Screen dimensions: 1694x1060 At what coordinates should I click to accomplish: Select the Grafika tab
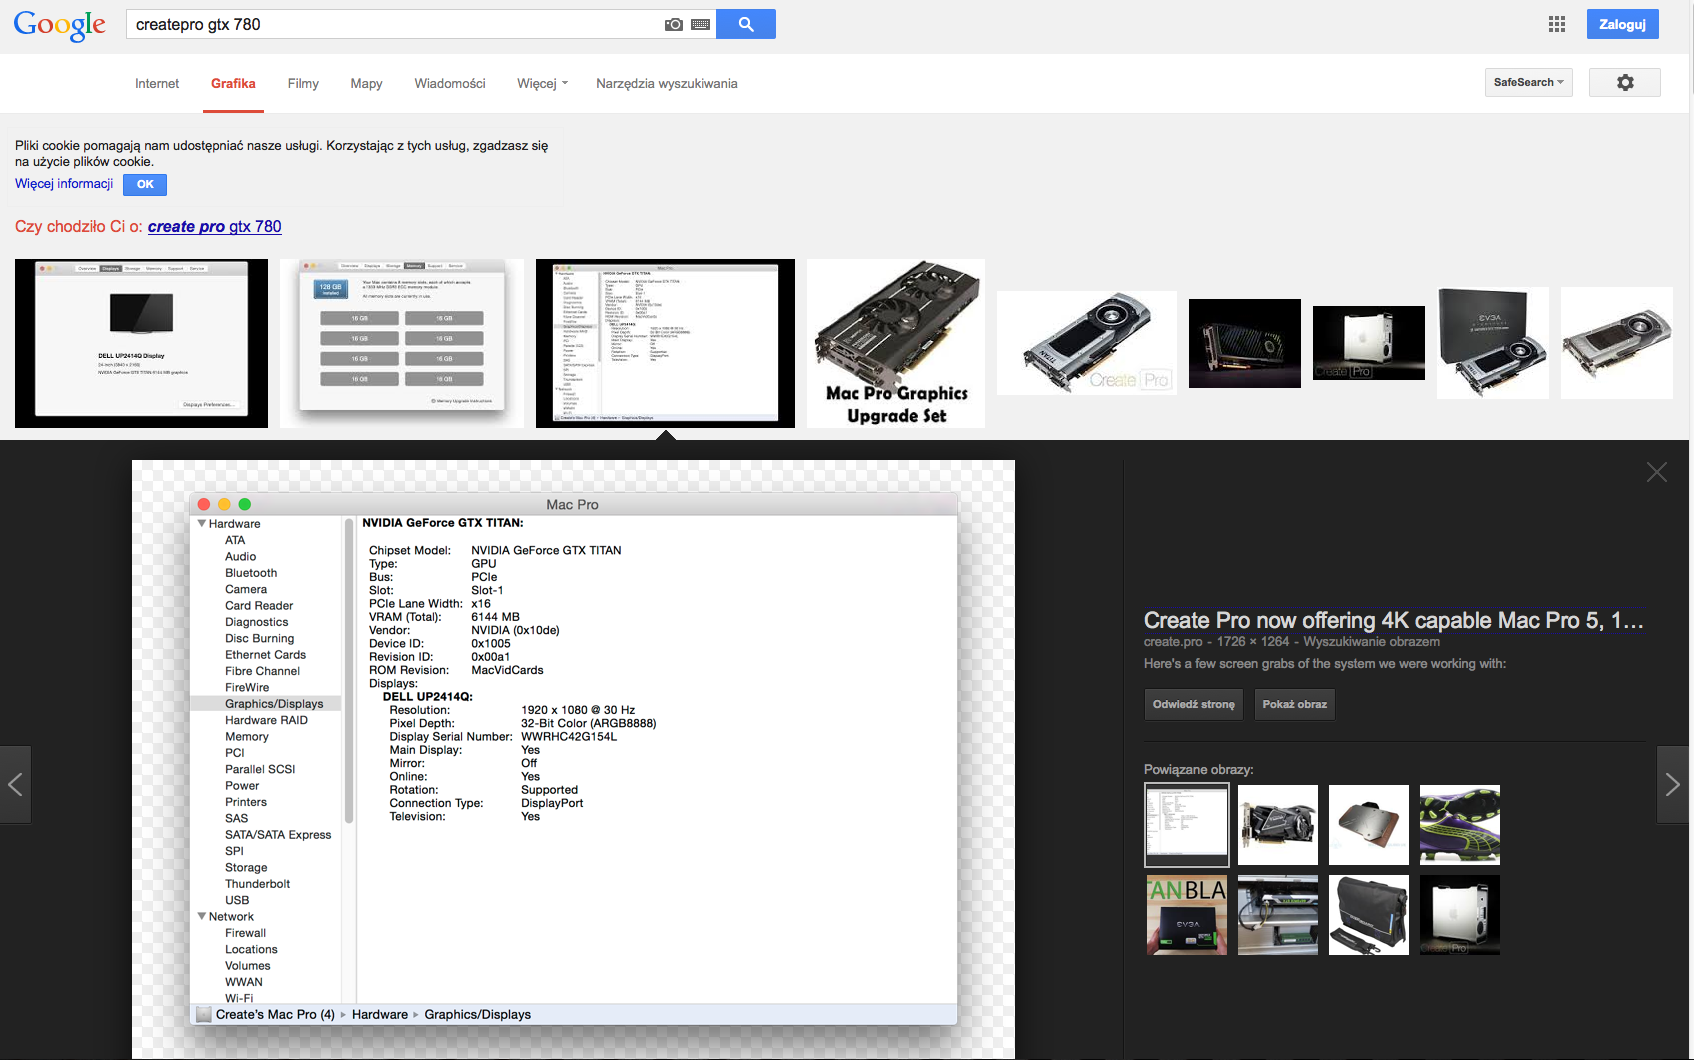pos(233,83)
